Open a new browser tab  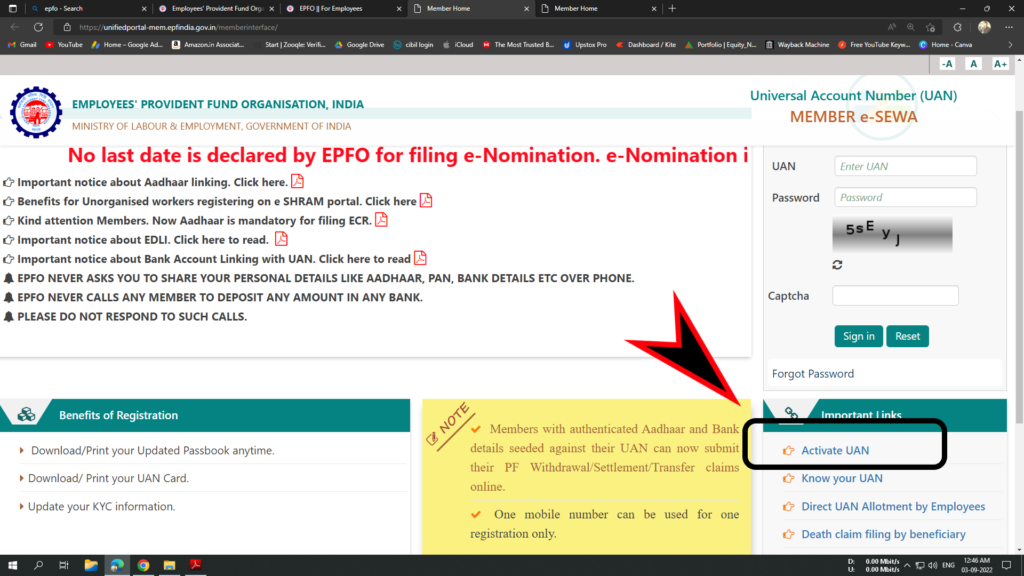[672, 8]
